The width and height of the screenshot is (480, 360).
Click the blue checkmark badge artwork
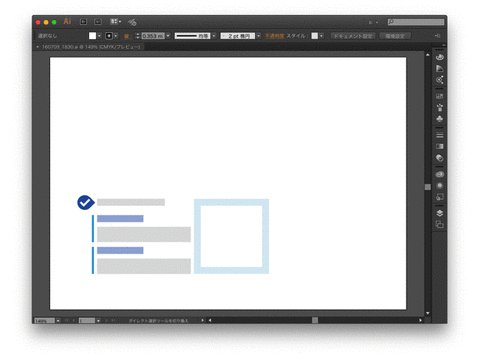click(x=86, y=202)
